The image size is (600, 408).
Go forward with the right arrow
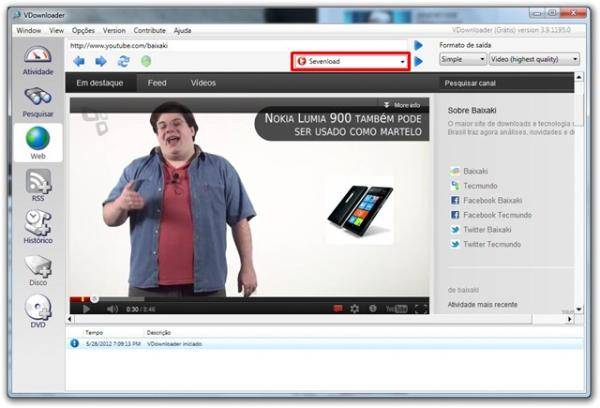tap(101, 61)
